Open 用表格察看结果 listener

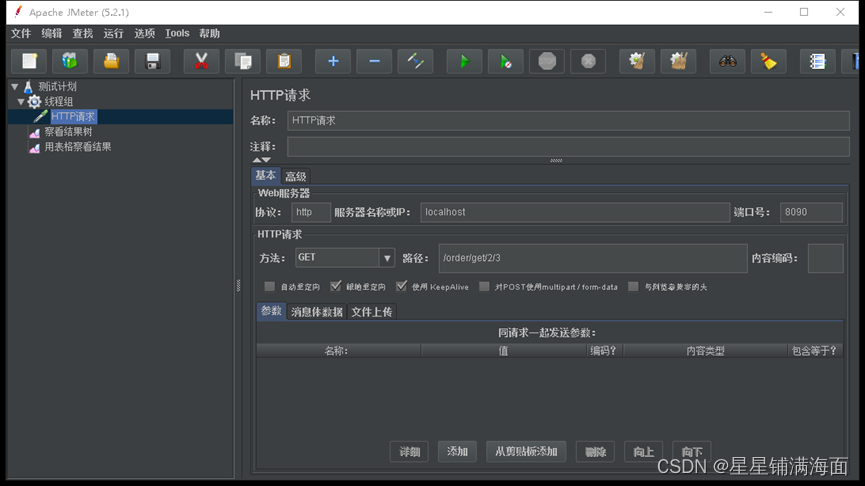(x=78, y=147)
